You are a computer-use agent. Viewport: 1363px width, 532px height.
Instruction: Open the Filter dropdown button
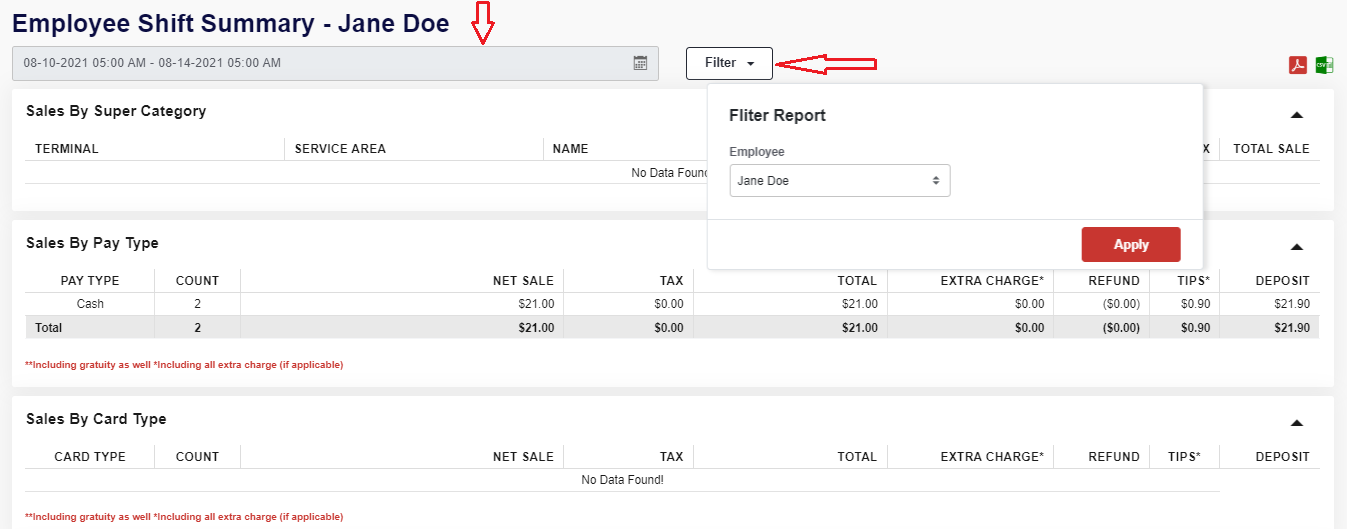729,63
